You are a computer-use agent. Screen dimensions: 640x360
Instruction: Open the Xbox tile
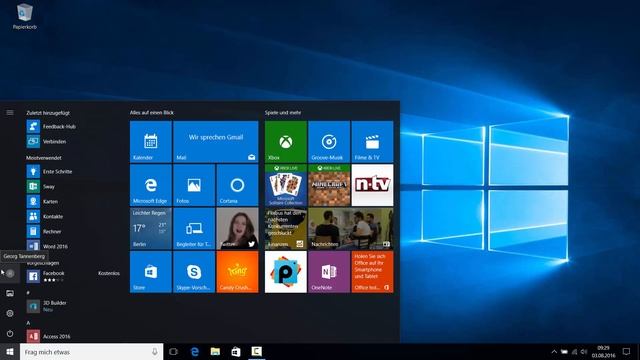tap(286, 142)
